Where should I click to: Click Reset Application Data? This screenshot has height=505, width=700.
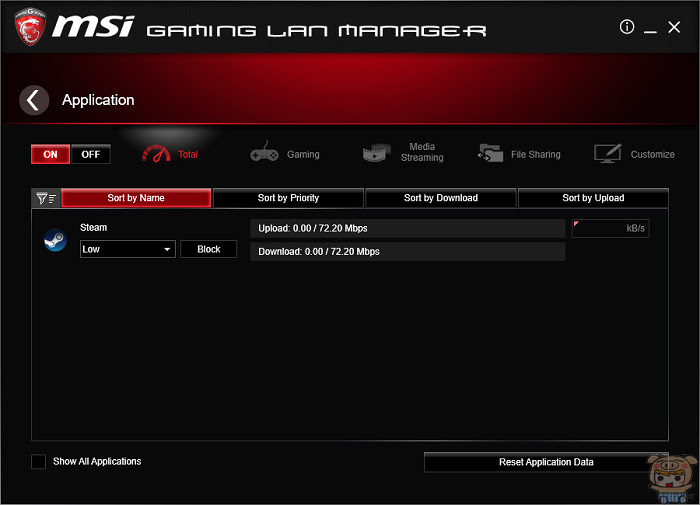point(546,462)
